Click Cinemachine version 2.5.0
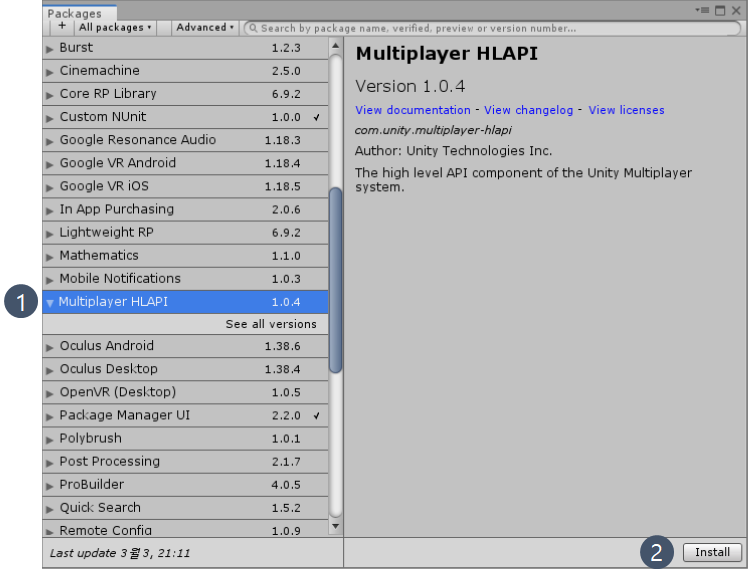748x581 pixels. tap(286, 71)
